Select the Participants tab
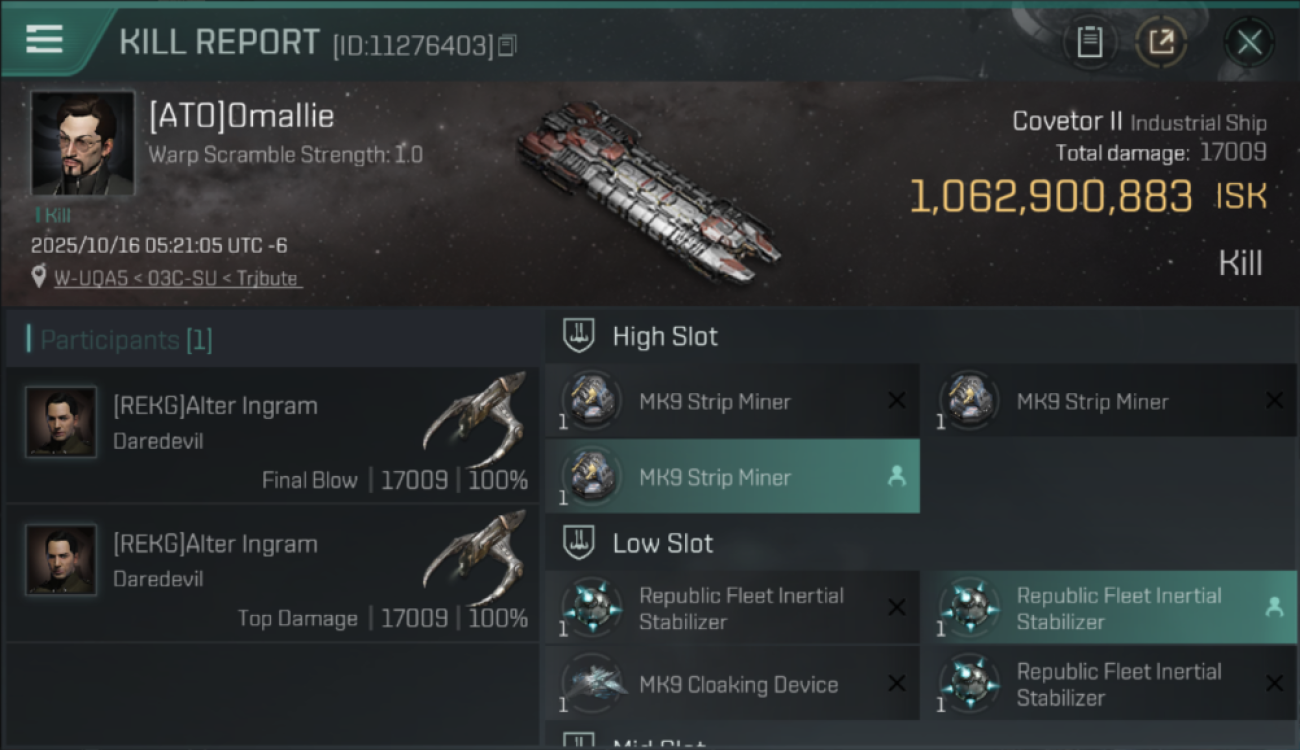This screenshot has width=1300, height=750. 126,340
